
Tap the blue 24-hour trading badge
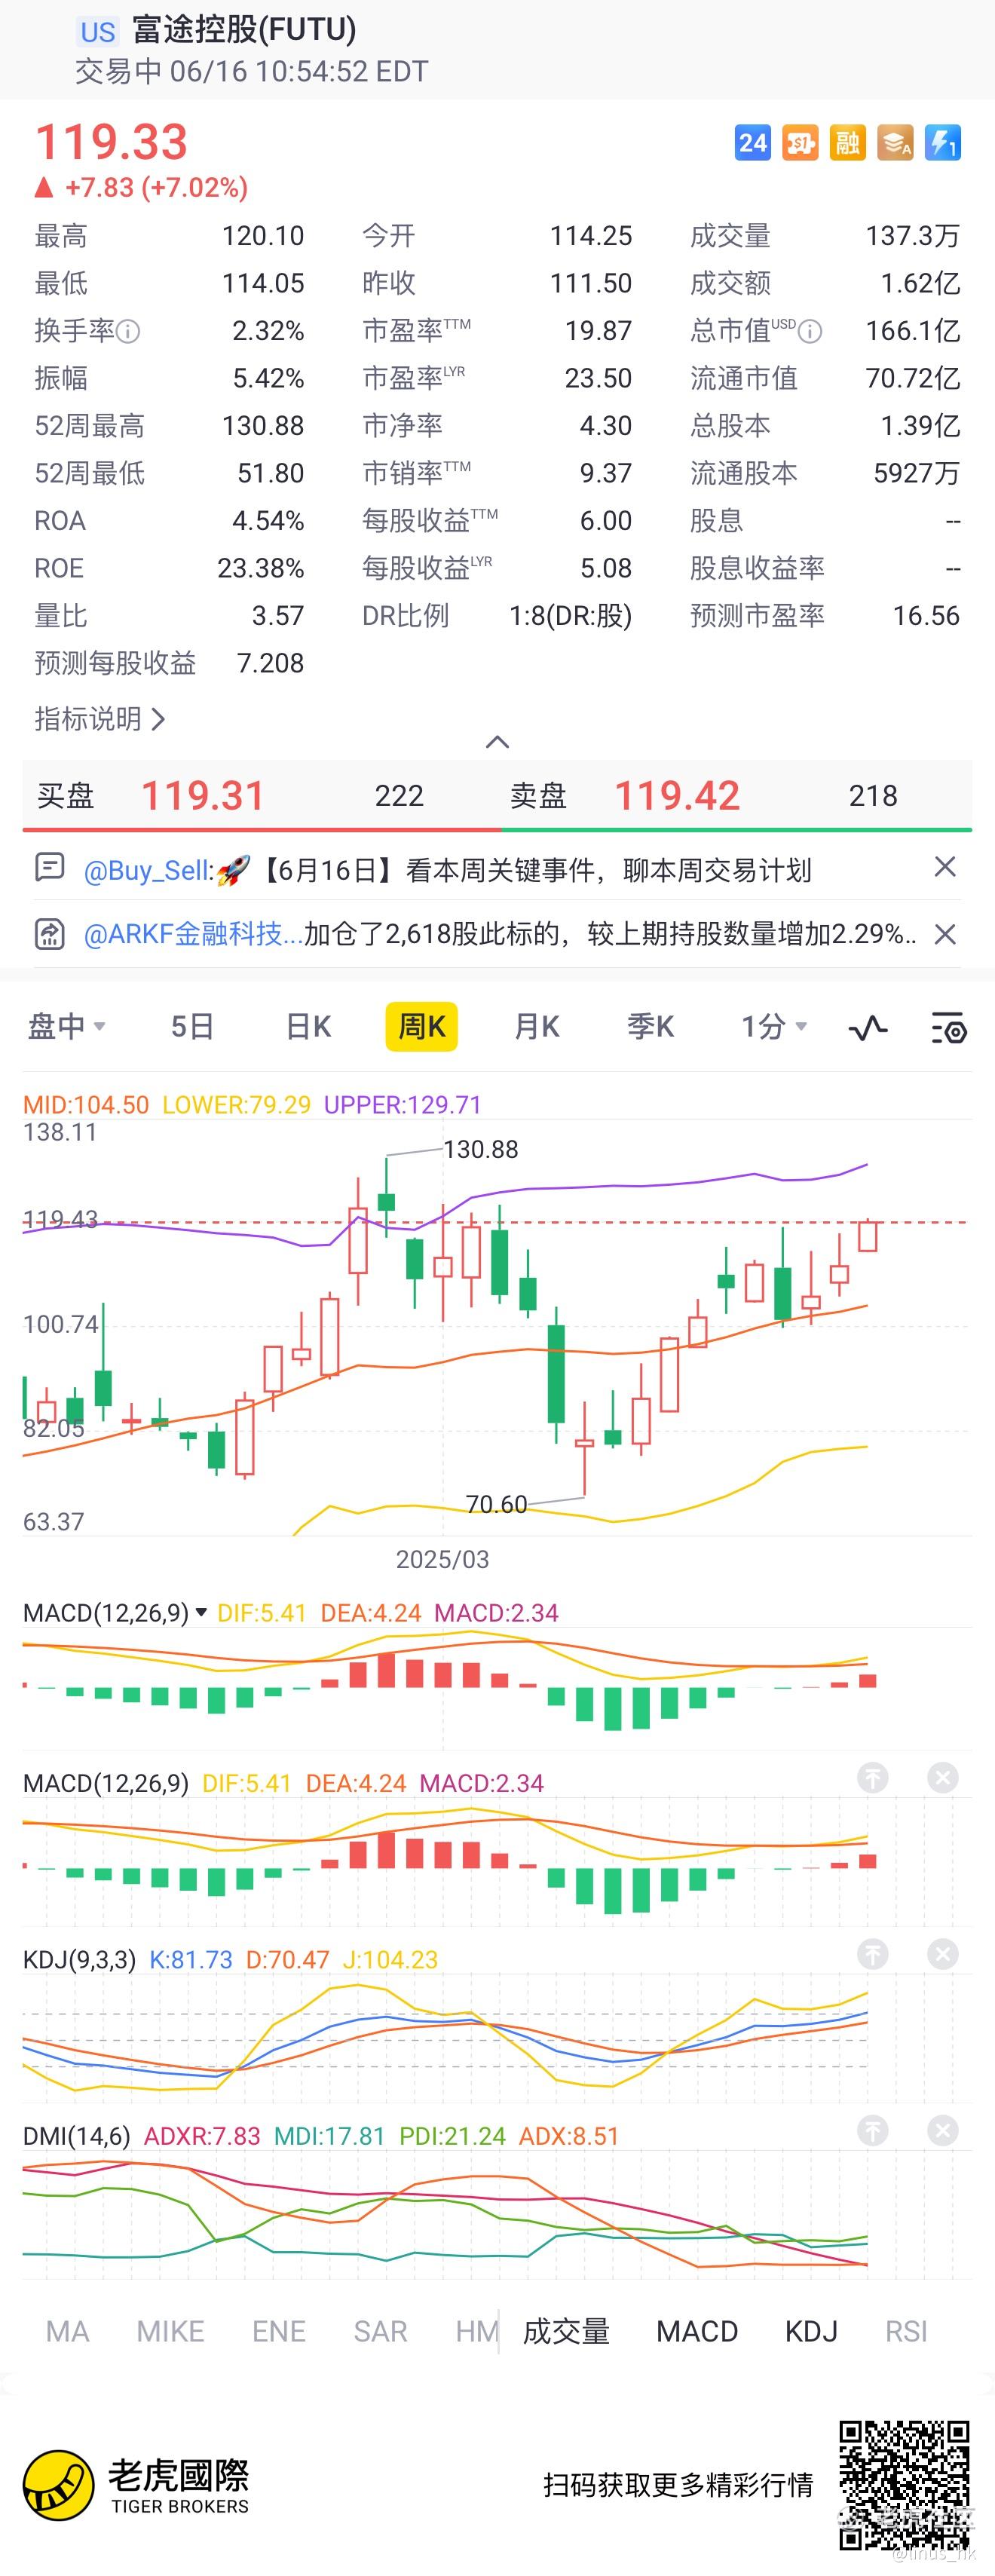pyautogui.click(x=752, y=143)
